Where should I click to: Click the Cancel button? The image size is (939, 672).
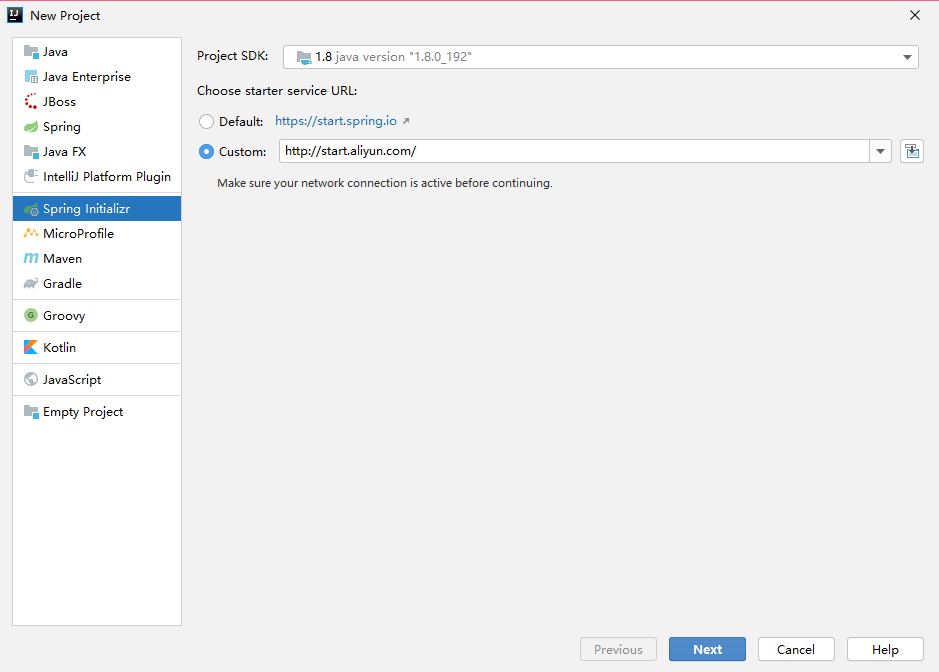click(796, 649)
